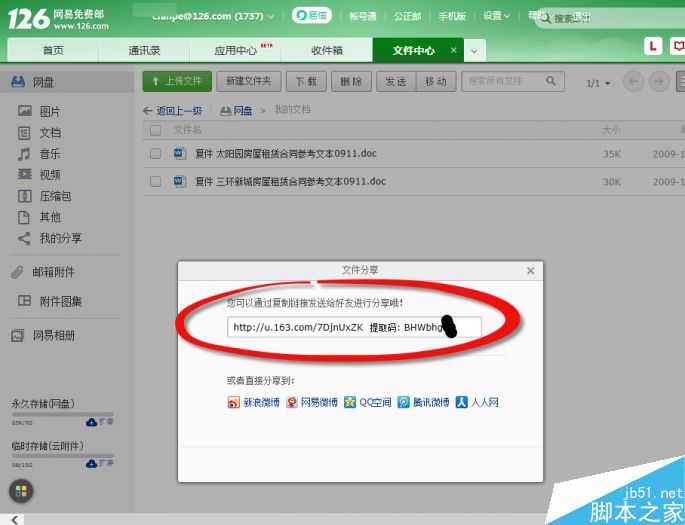Check the box for 太阳园房屋租赁合同 file

click(155, 154)
